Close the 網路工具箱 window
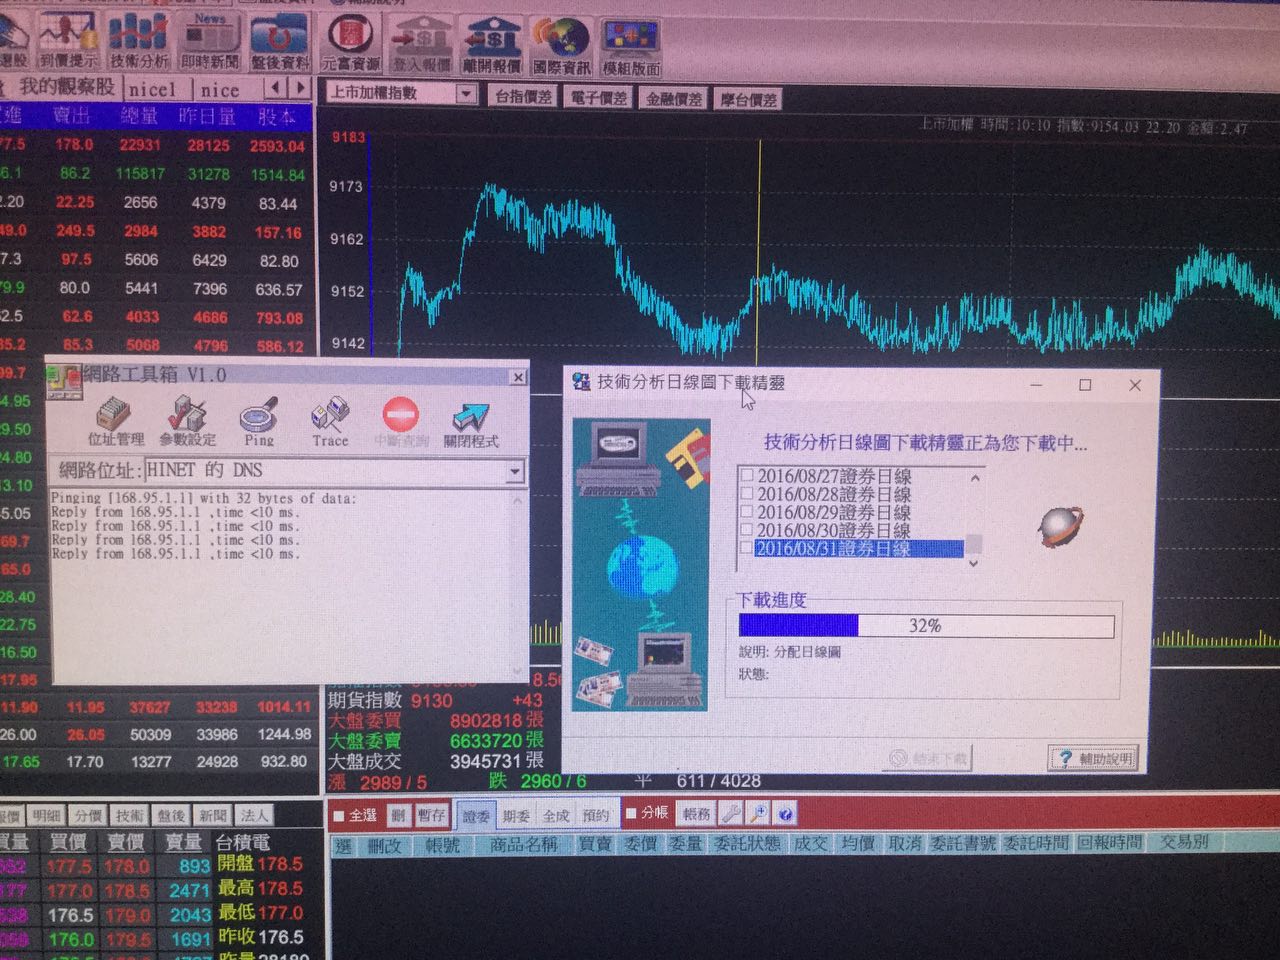 (517, 377)
